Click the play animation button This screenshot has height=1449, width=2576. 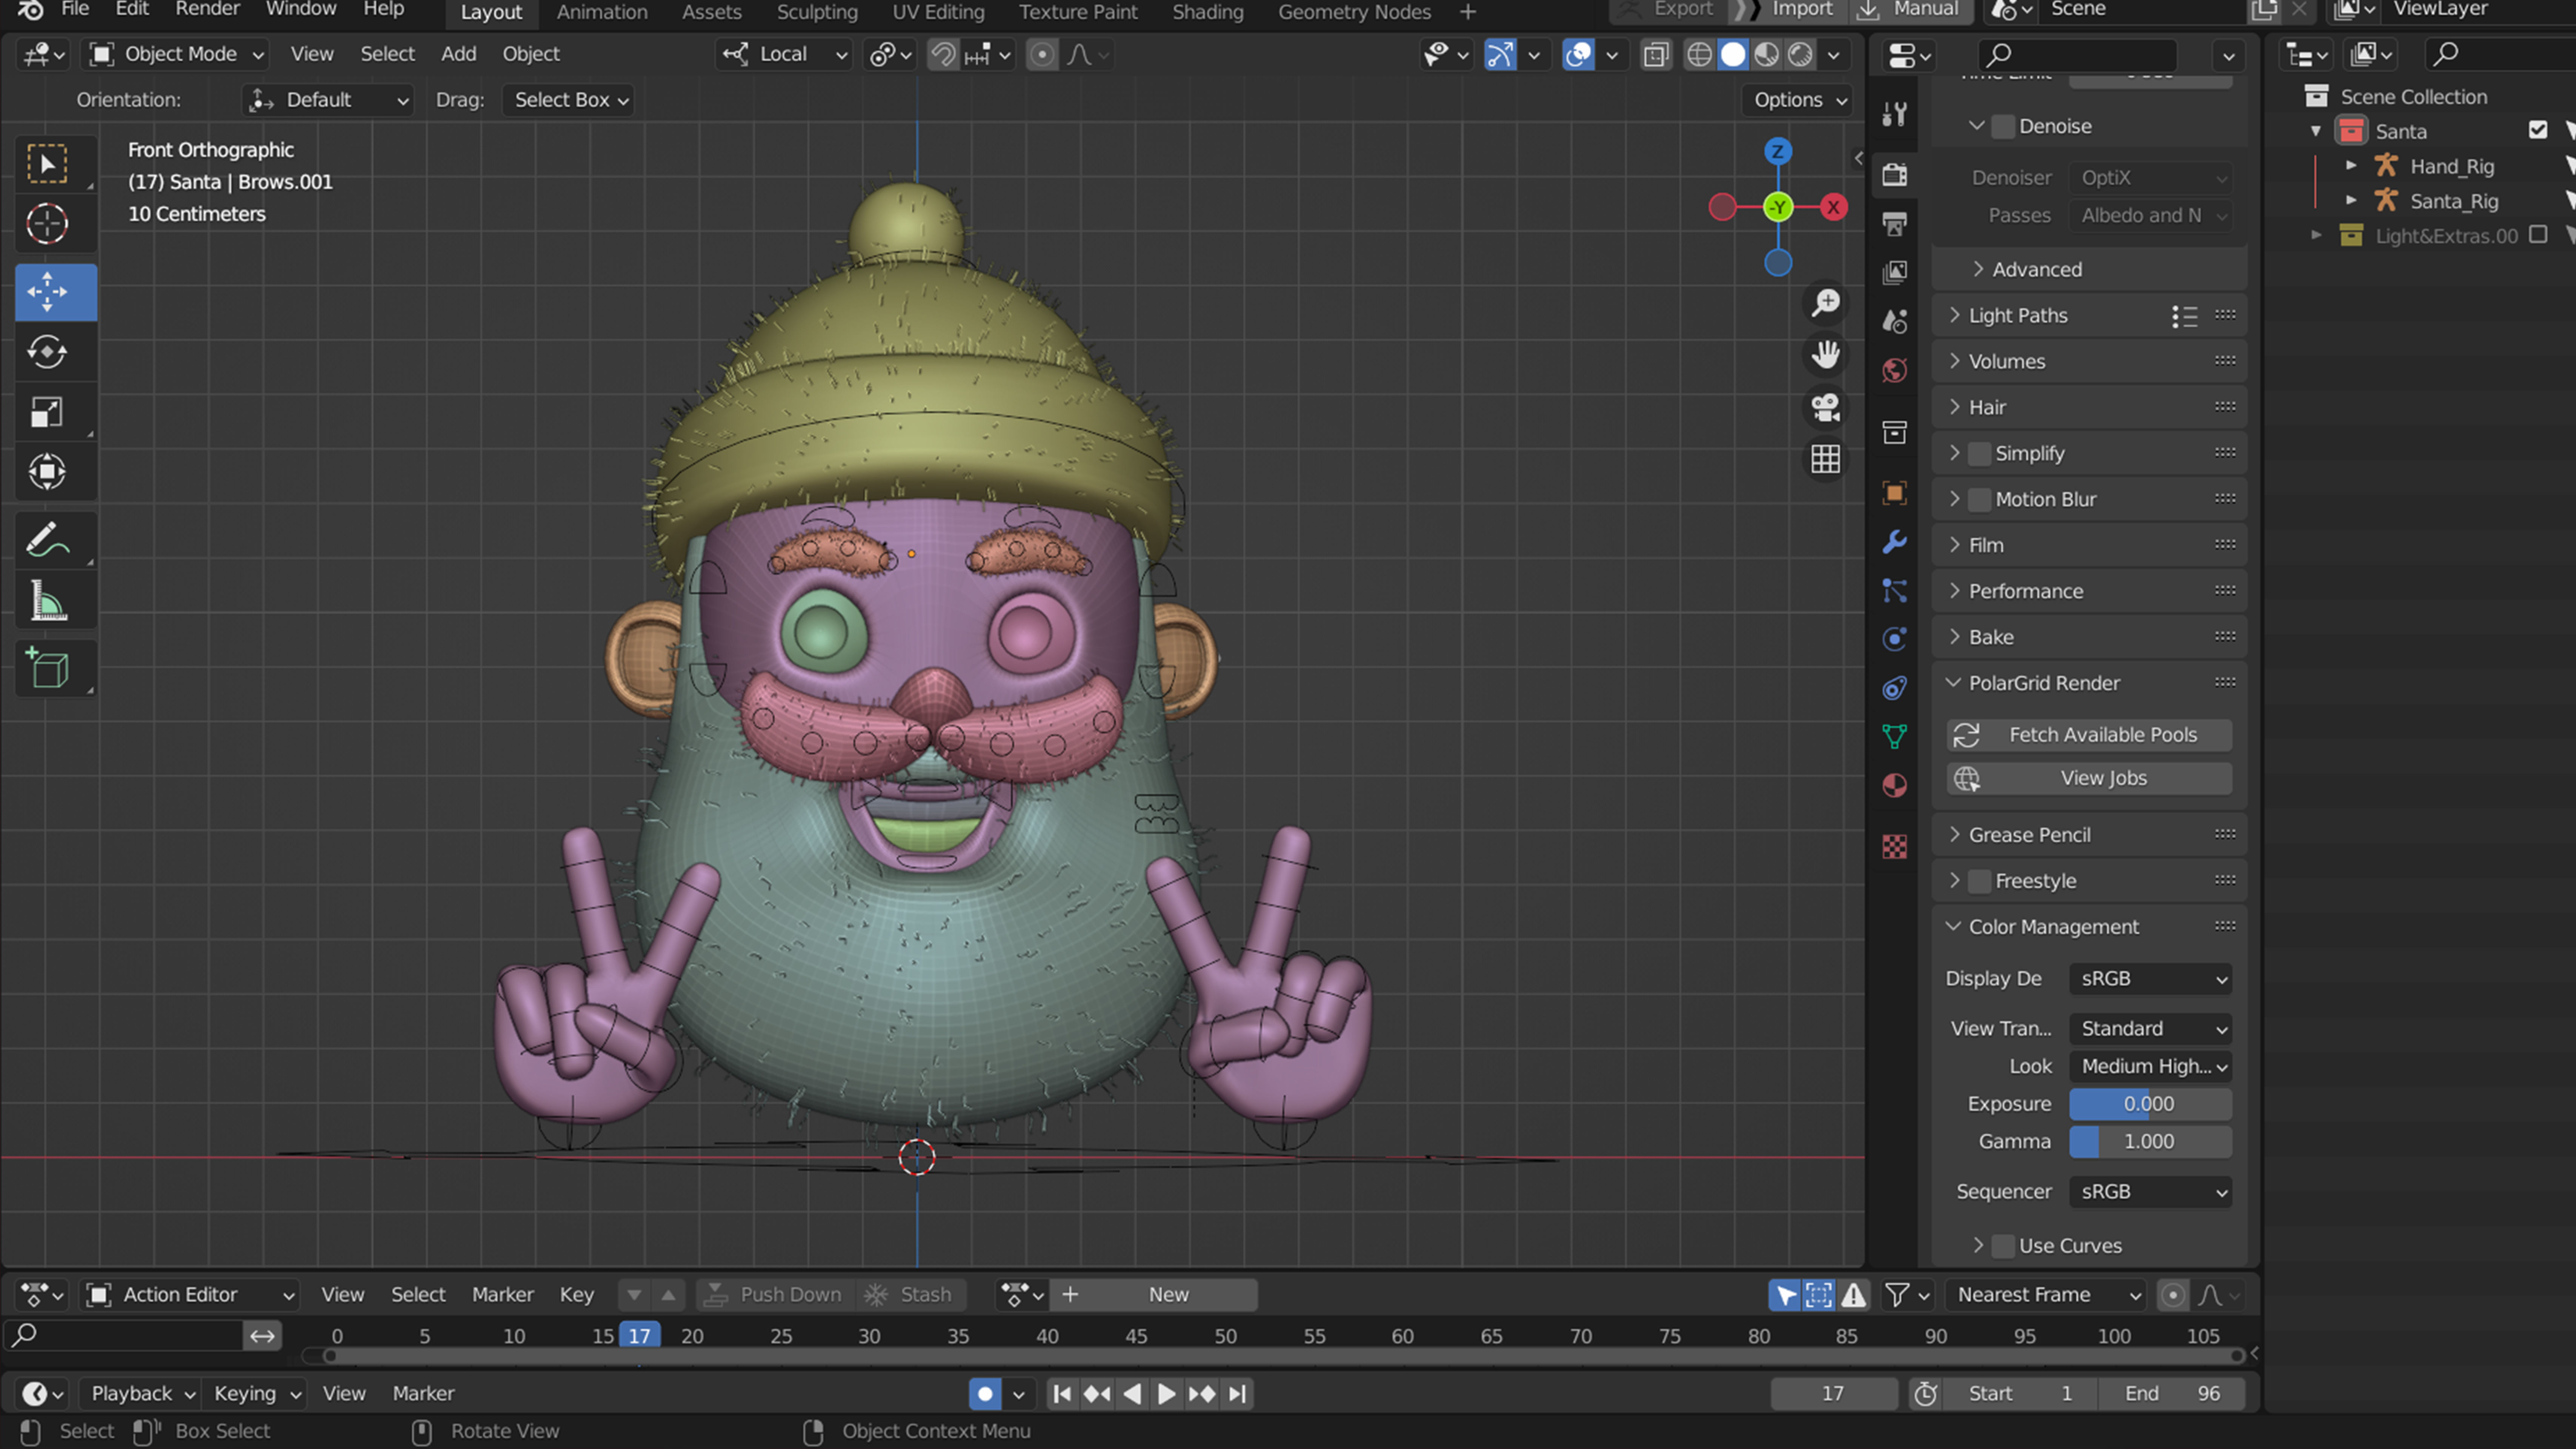click(1166, 1393)
